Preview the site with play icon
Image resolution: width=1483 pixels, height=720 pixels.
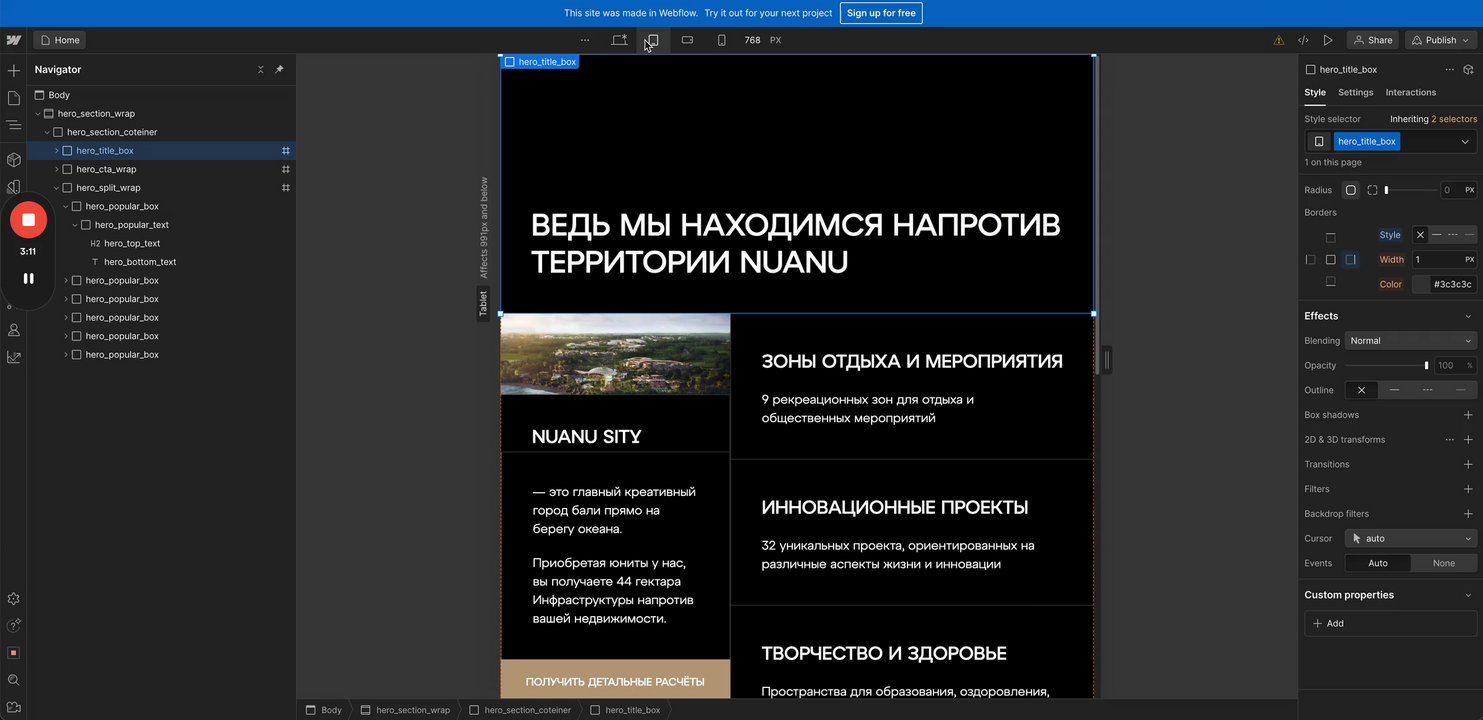pos(1328,41)
